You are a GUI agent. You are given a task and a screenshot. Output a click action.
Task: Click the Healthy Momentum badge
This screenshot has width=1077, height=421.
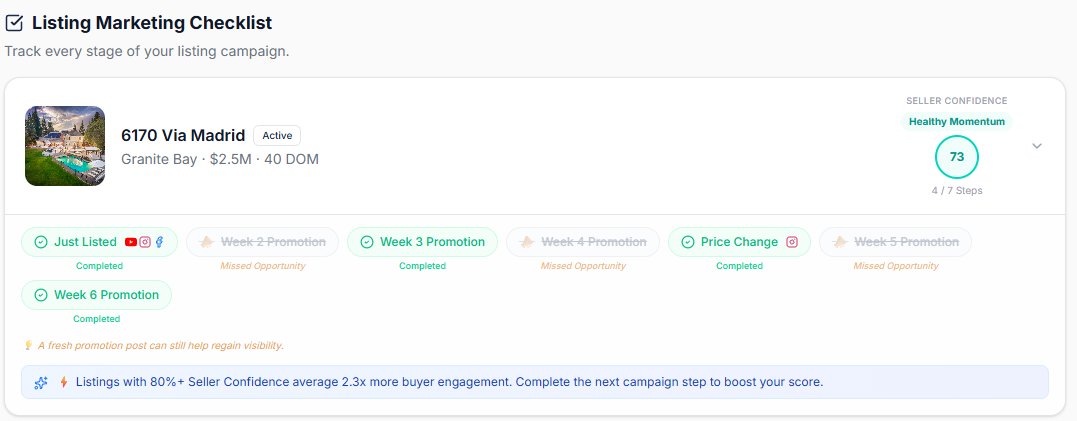(x=957, y=122)
